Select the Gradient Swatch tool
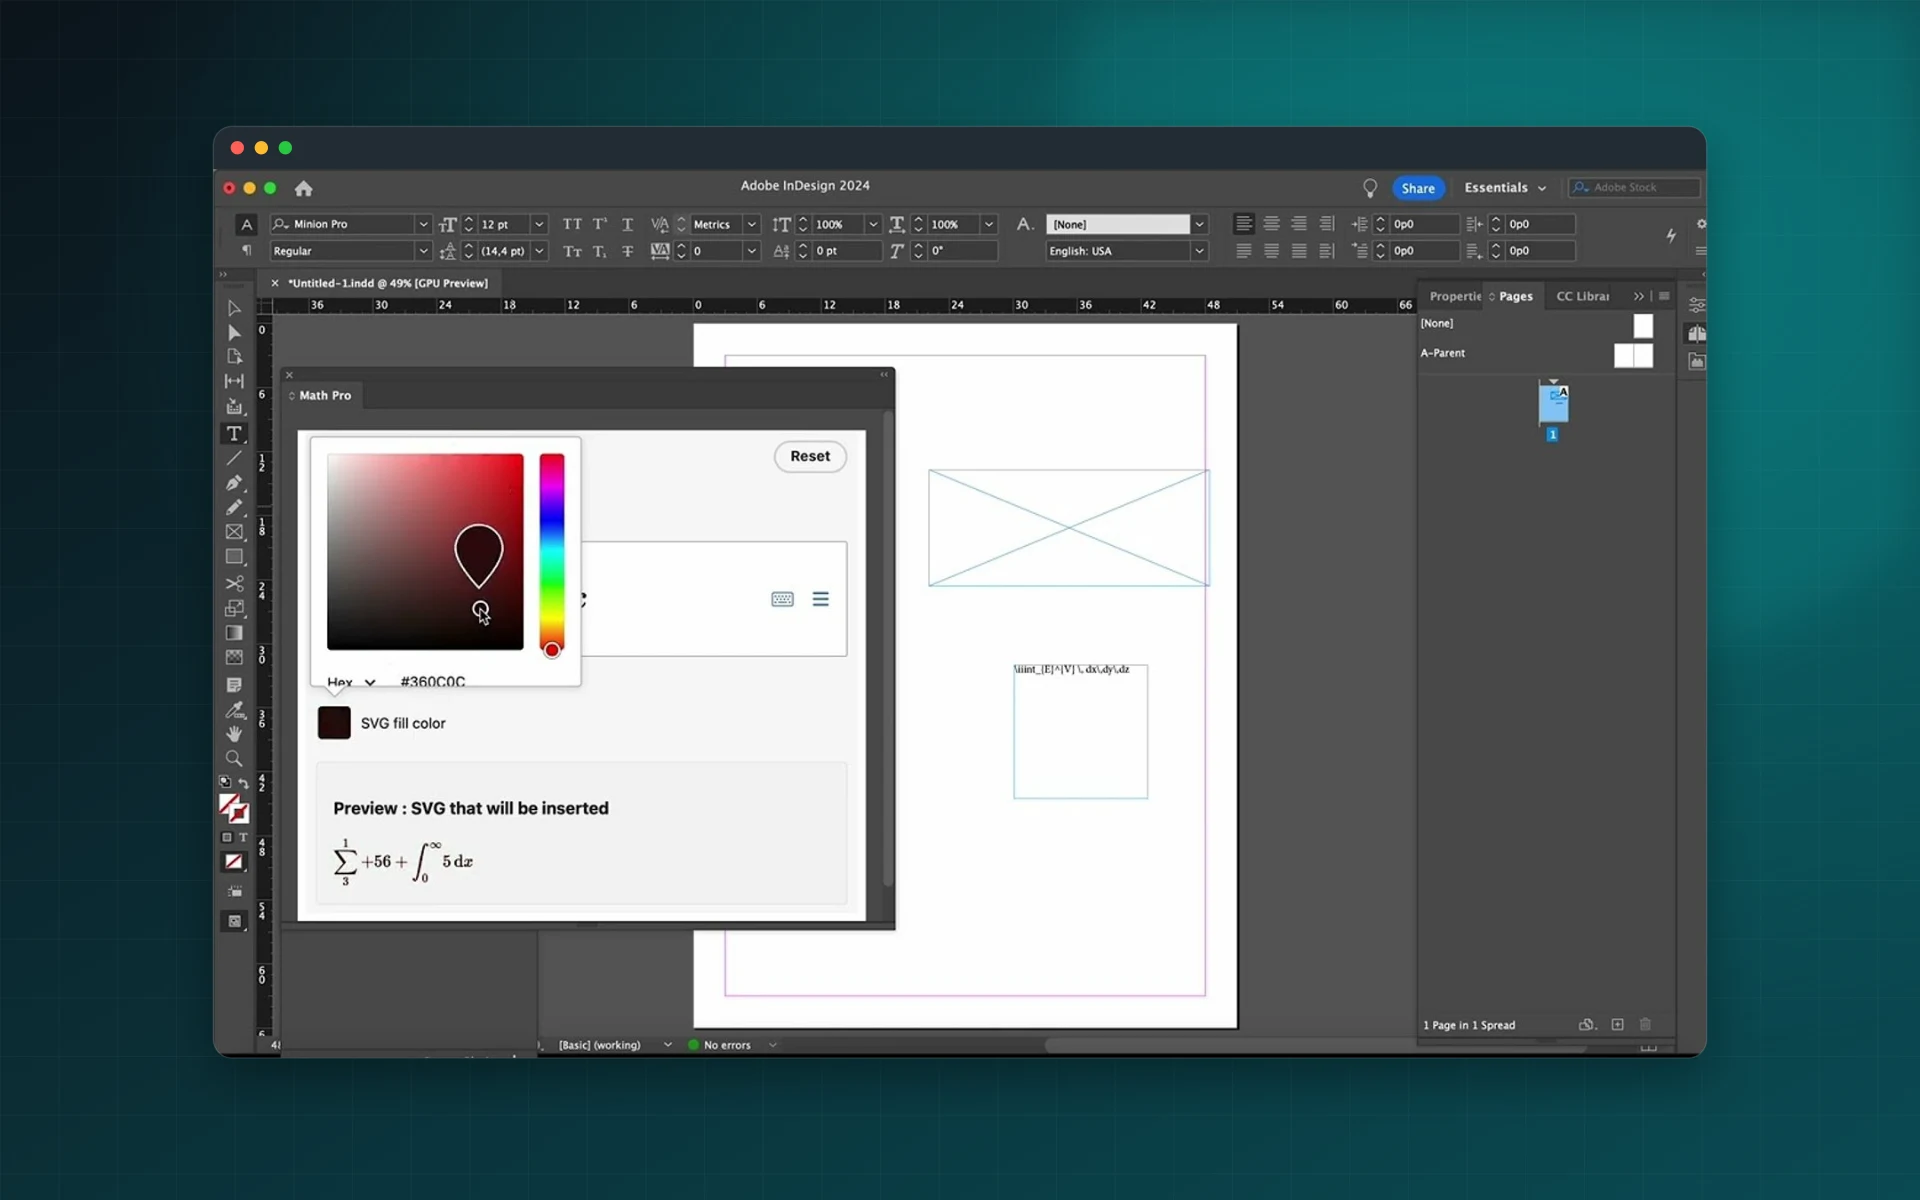 pos(234,633)
